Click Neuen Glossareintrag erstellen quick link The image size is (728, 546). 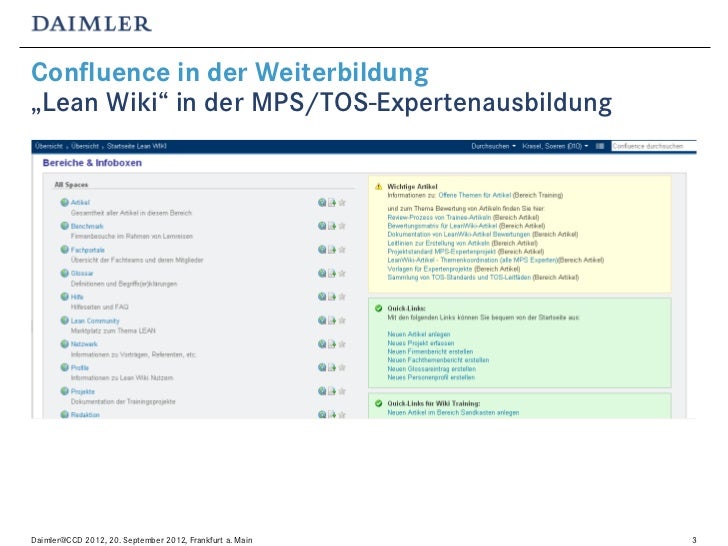431,369
